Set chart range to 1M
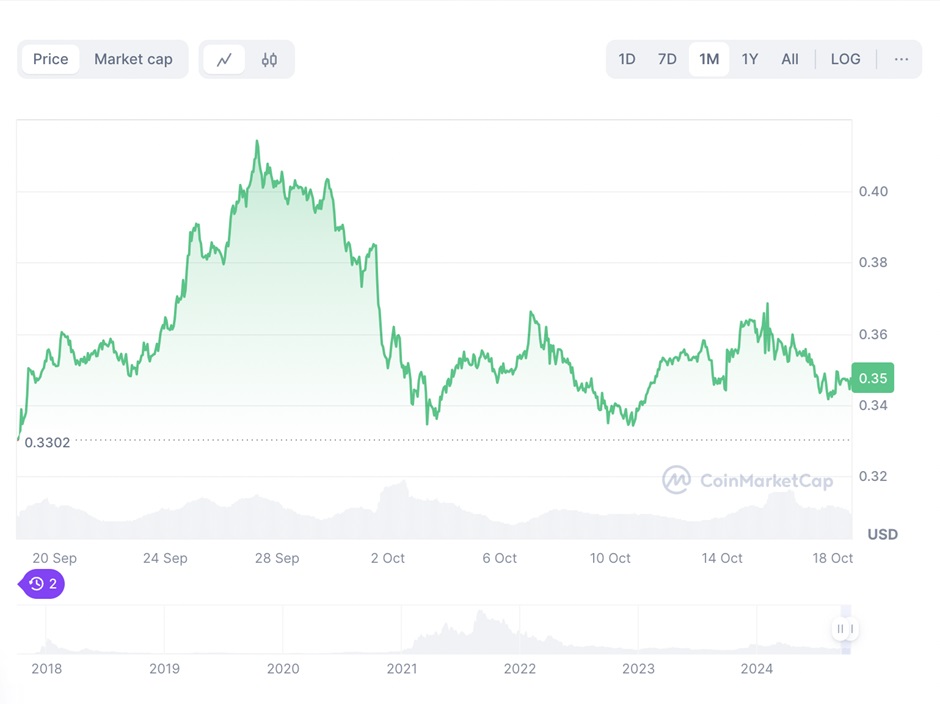The height and width of the screenshot is (704, 940). 709,59
